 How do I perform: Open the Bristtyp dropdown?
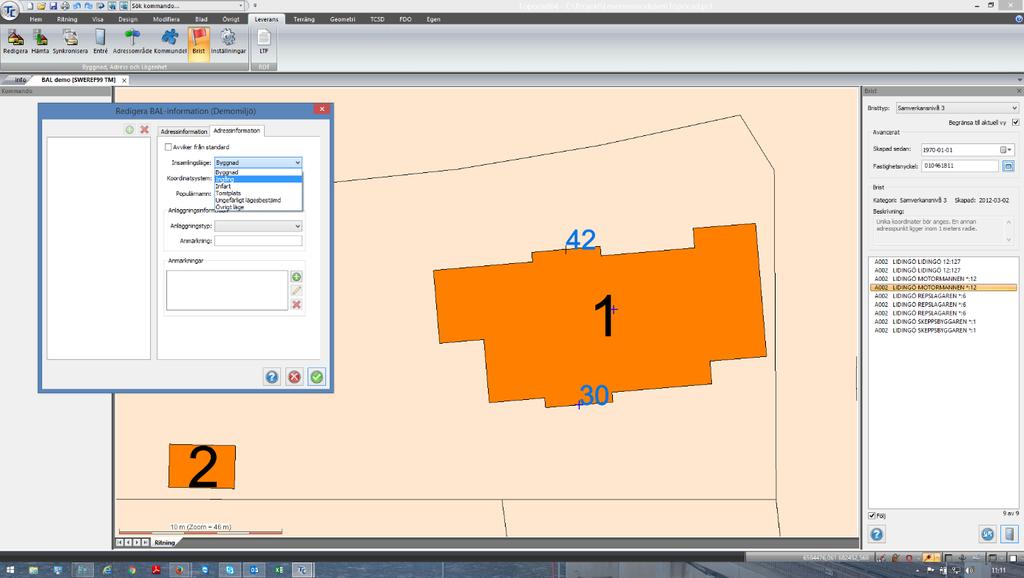tap(1014, 108)
